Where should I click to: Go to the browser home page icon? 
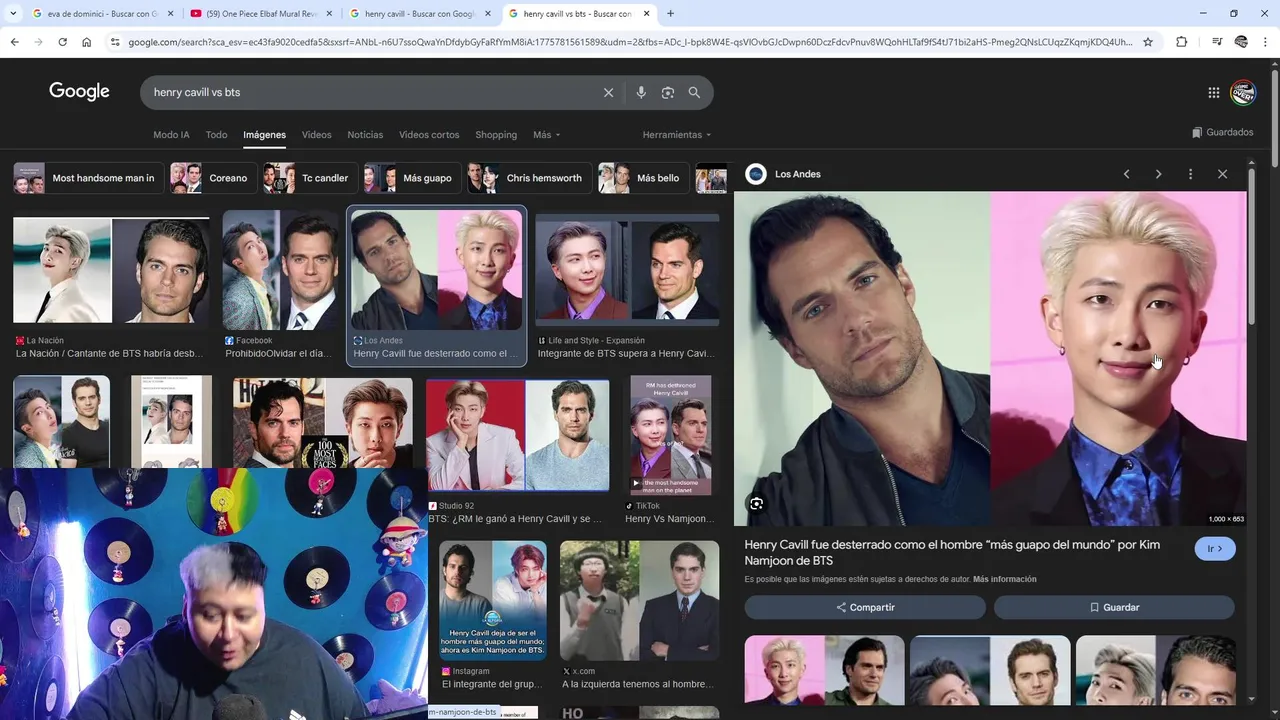(87, 42)
